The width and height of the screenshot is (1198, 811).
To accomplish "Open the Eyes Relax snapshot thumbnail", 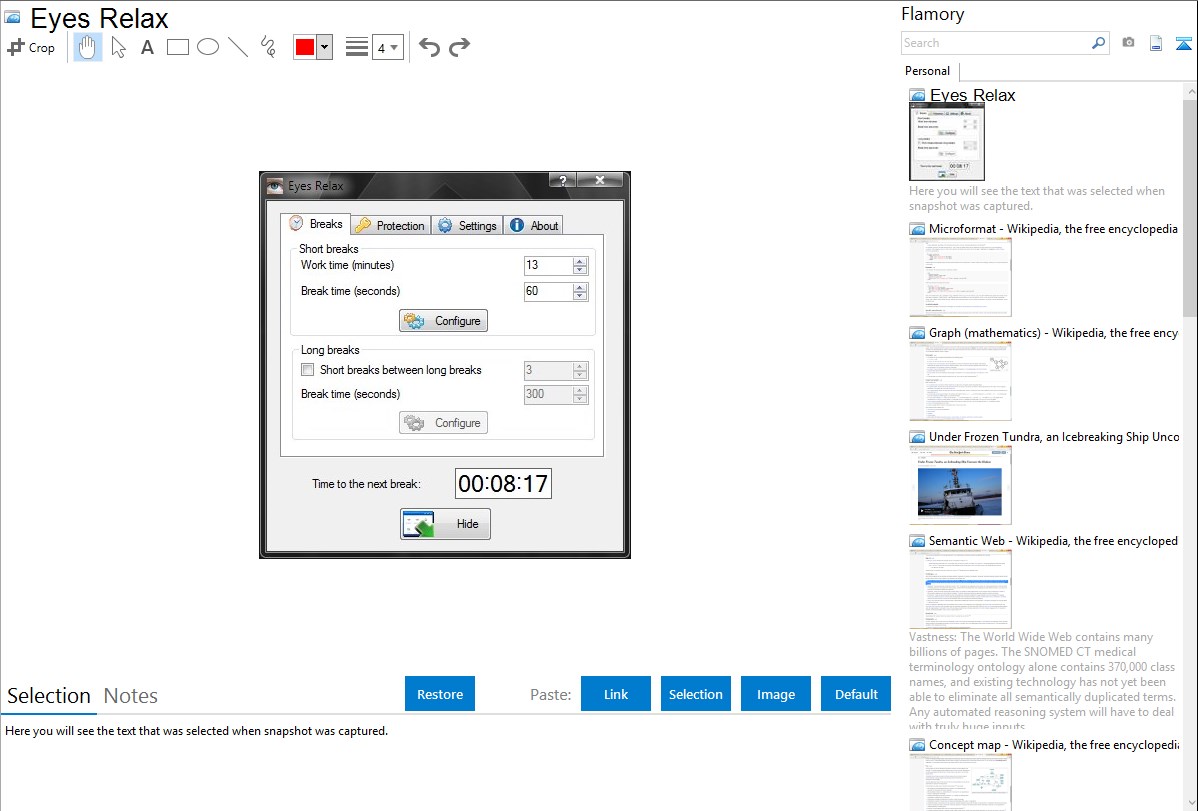I will (x=947, y=142).
